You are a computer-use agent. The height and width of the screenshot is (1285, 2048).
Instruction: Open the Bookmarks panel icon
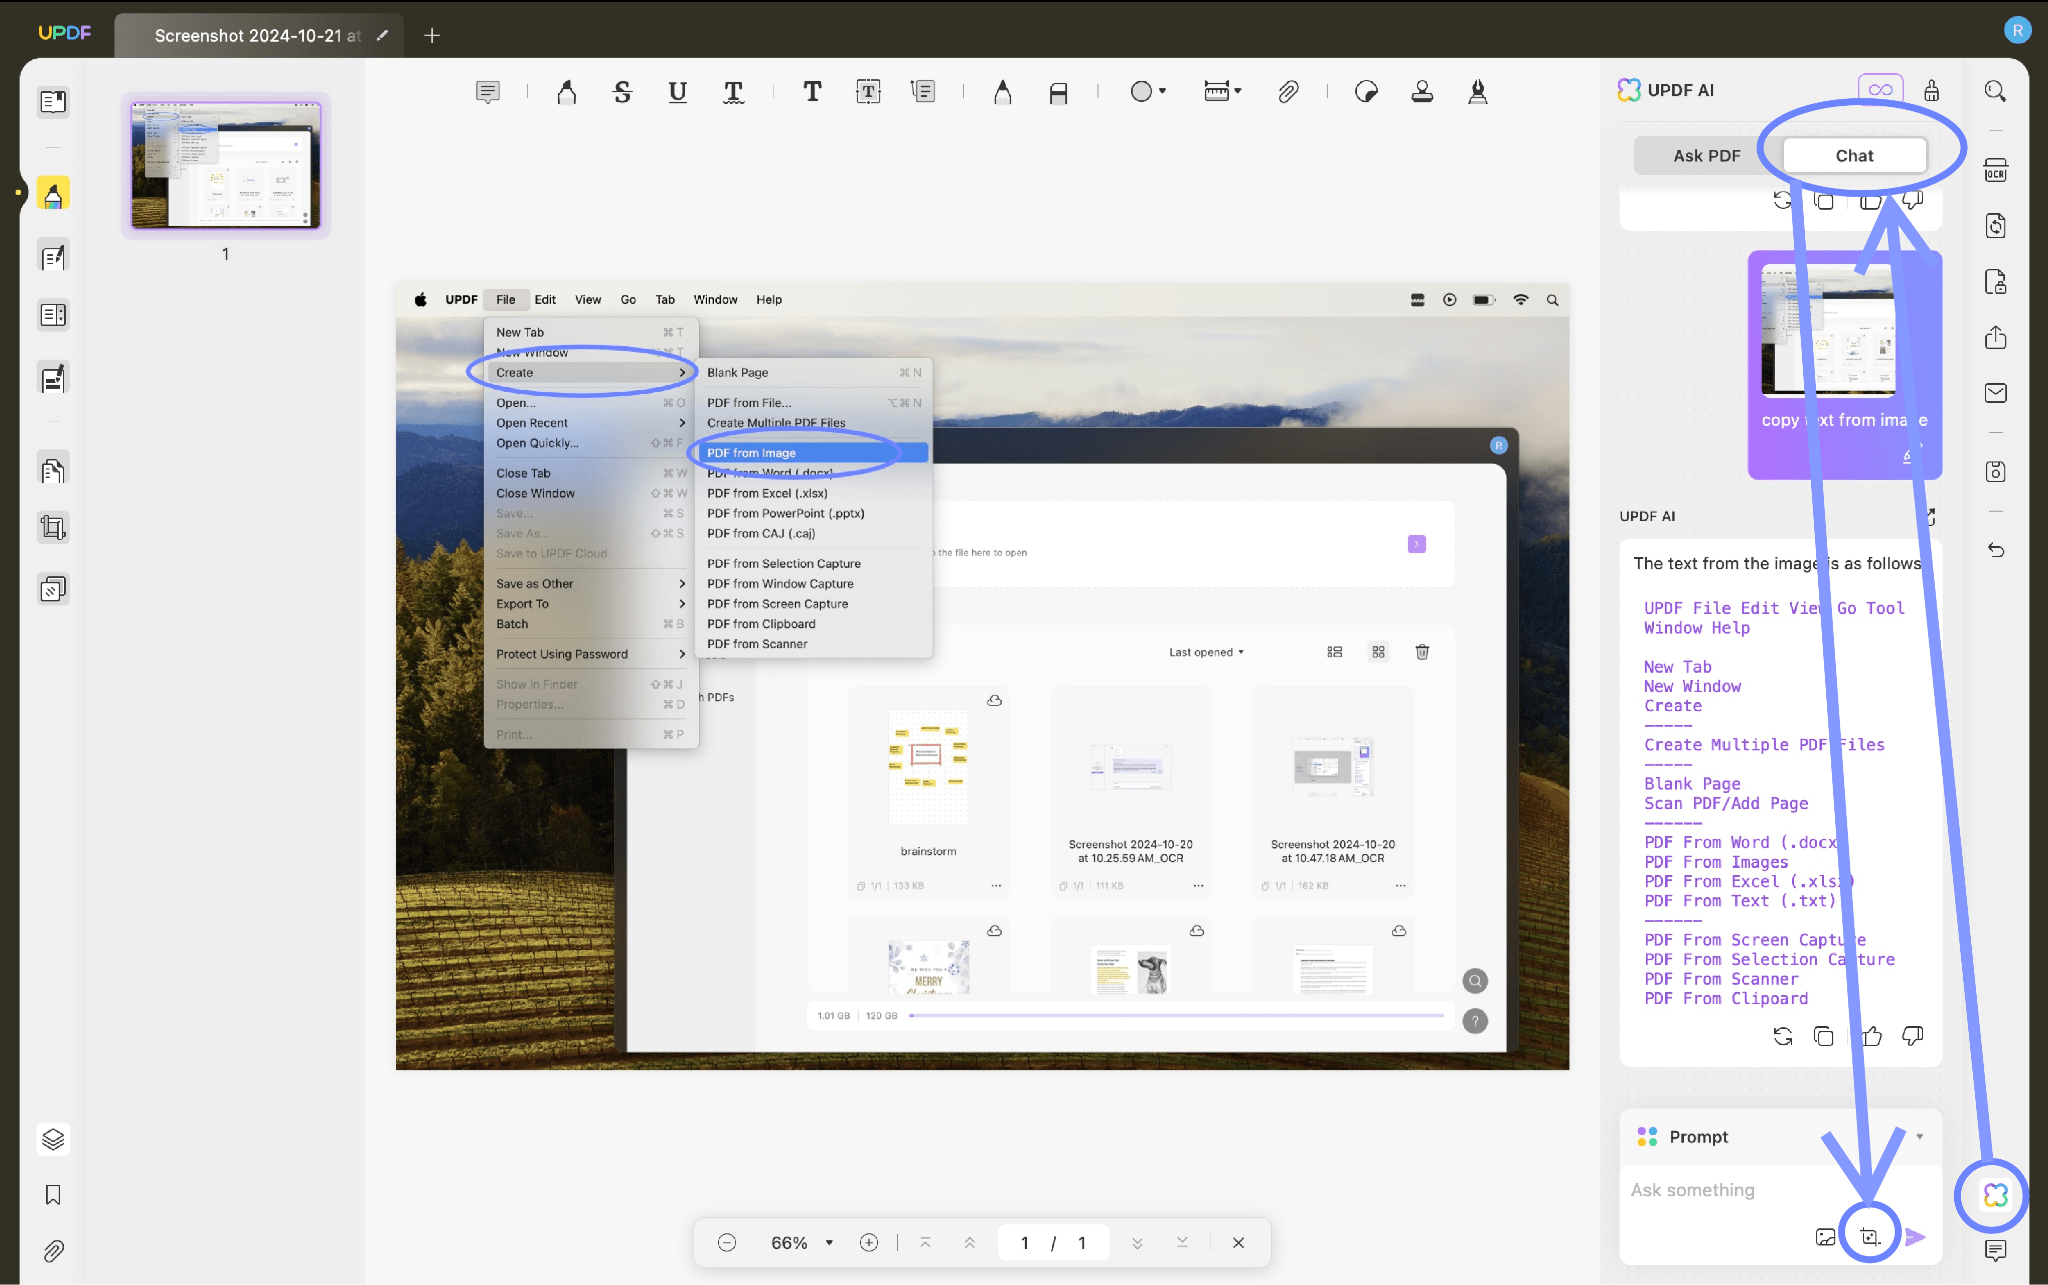click(x=53, y=1195)
